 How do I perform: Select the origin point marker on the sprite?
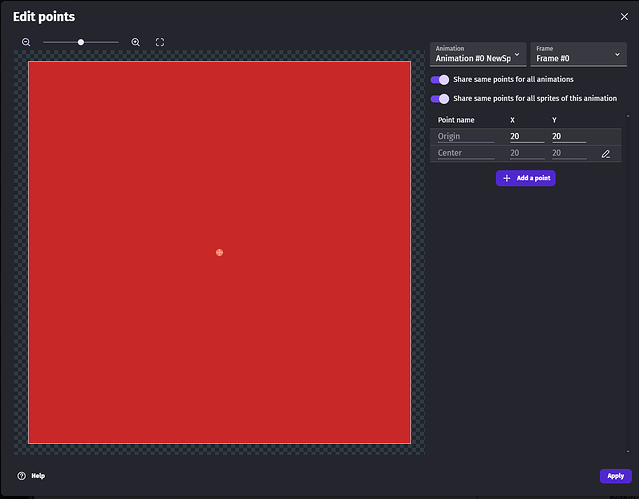[219, 252]
